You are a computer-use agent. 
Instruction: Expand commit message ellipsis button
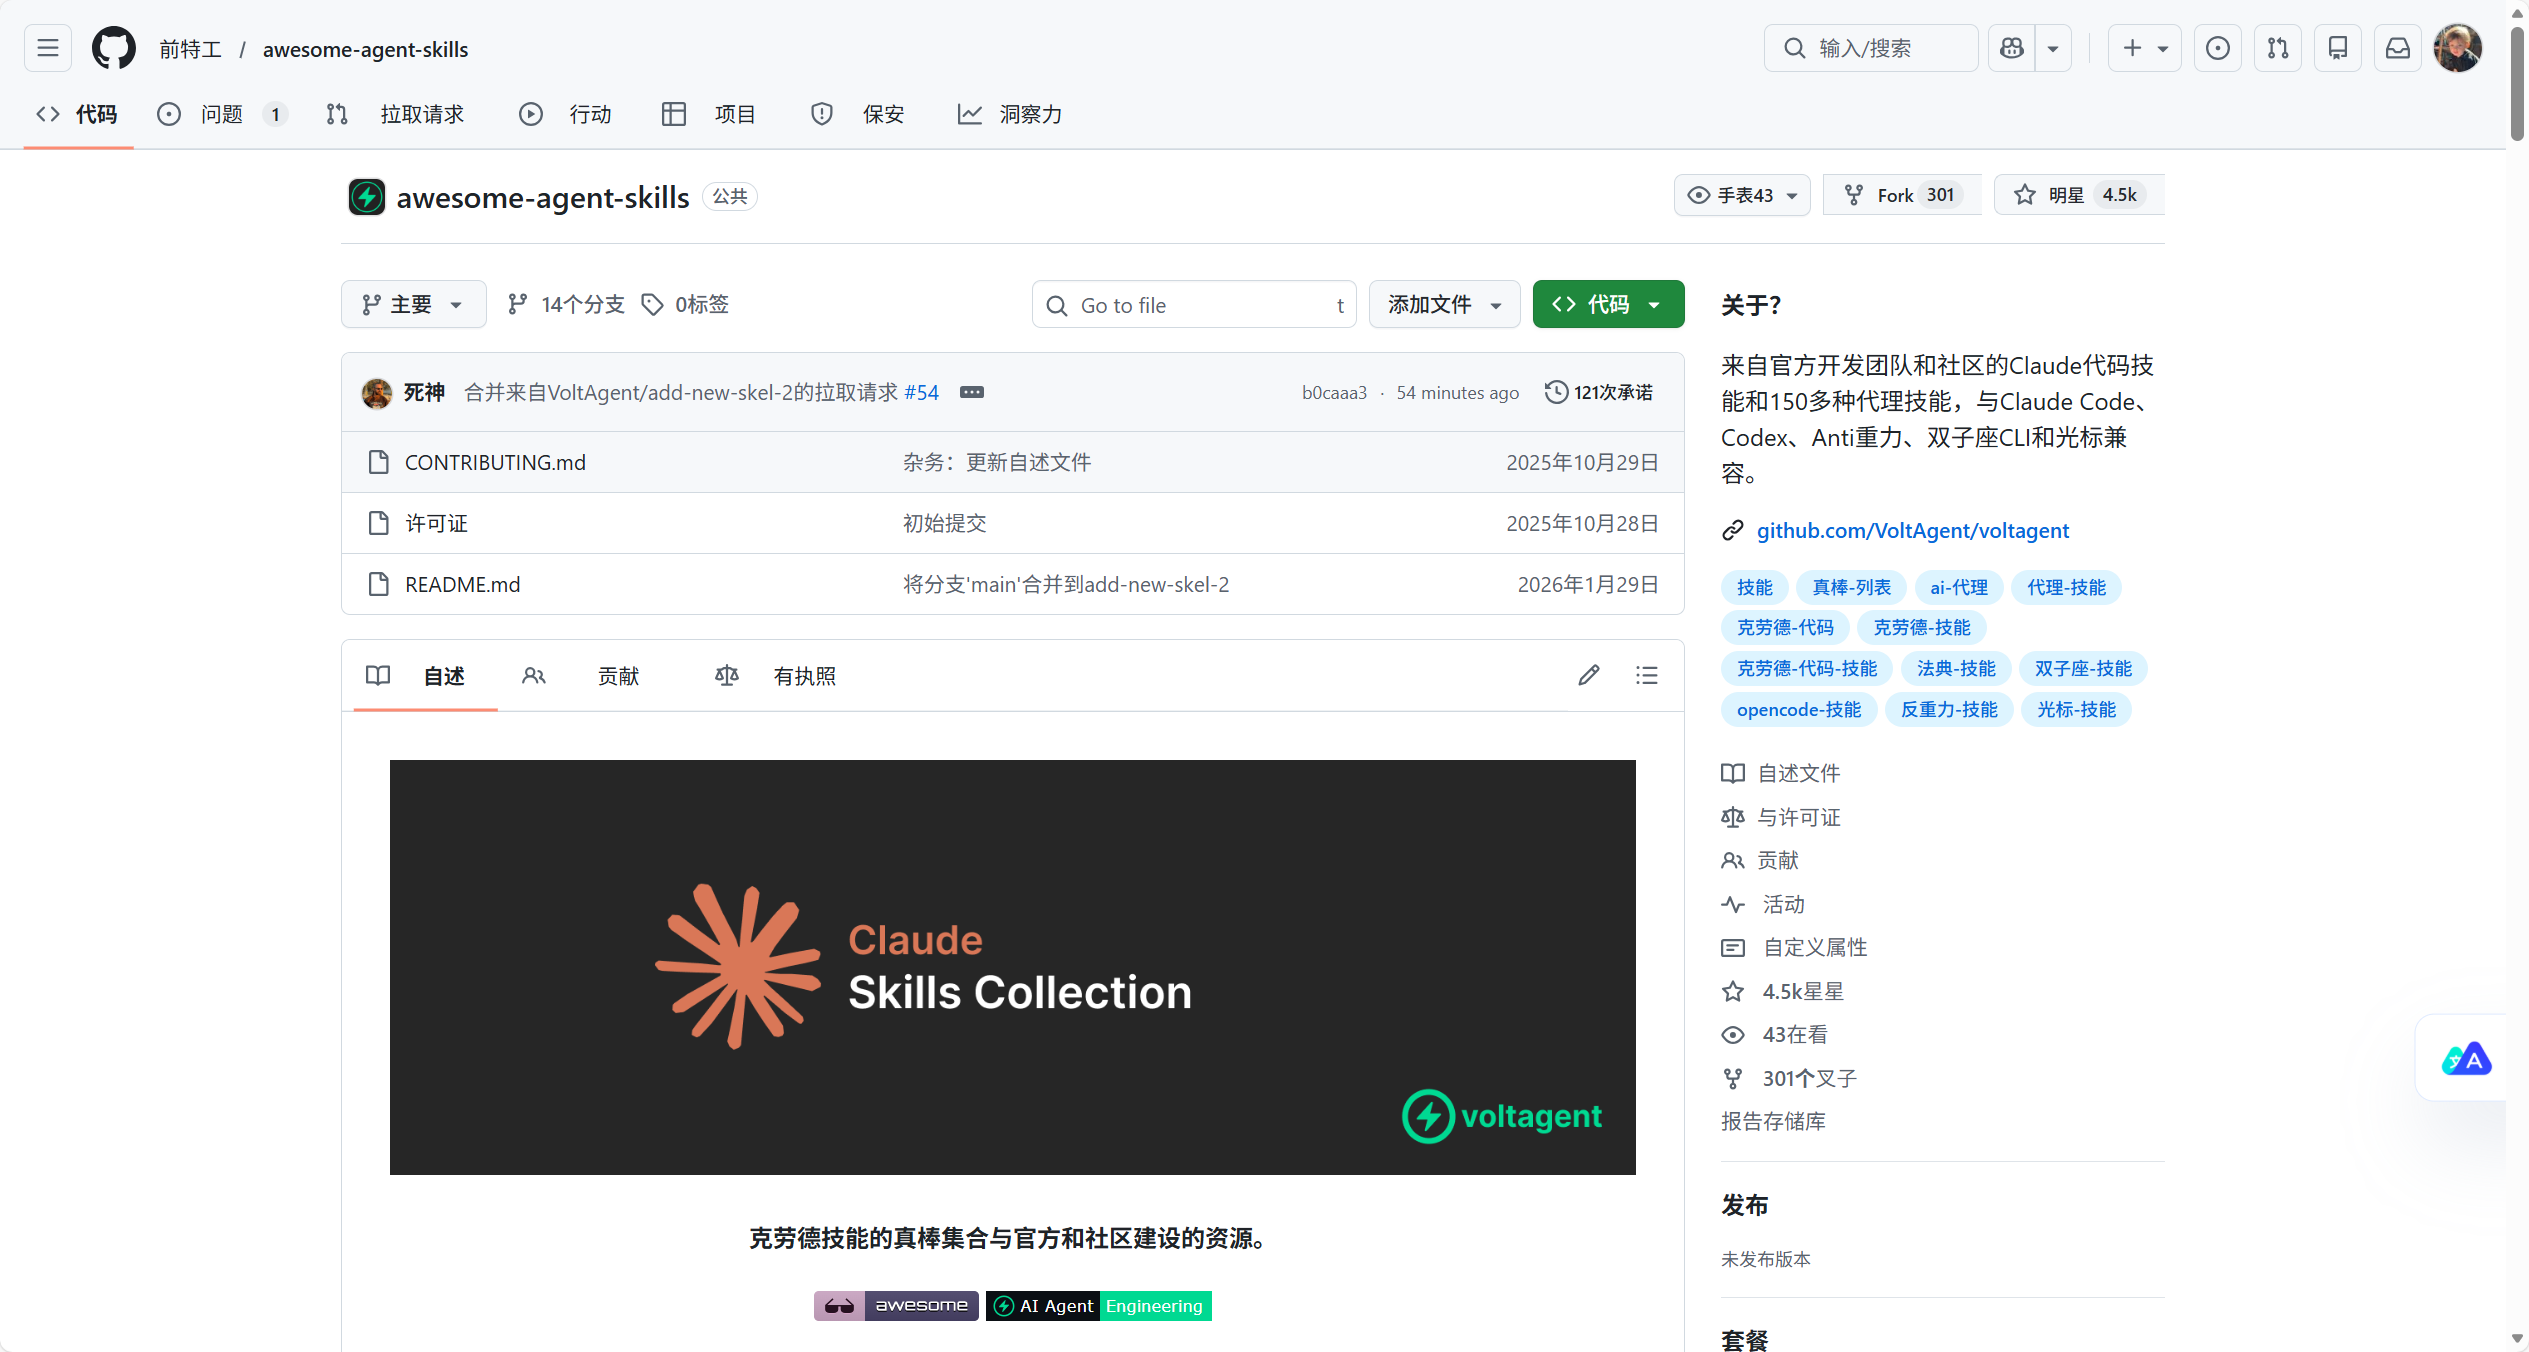(x=971, y=392)
